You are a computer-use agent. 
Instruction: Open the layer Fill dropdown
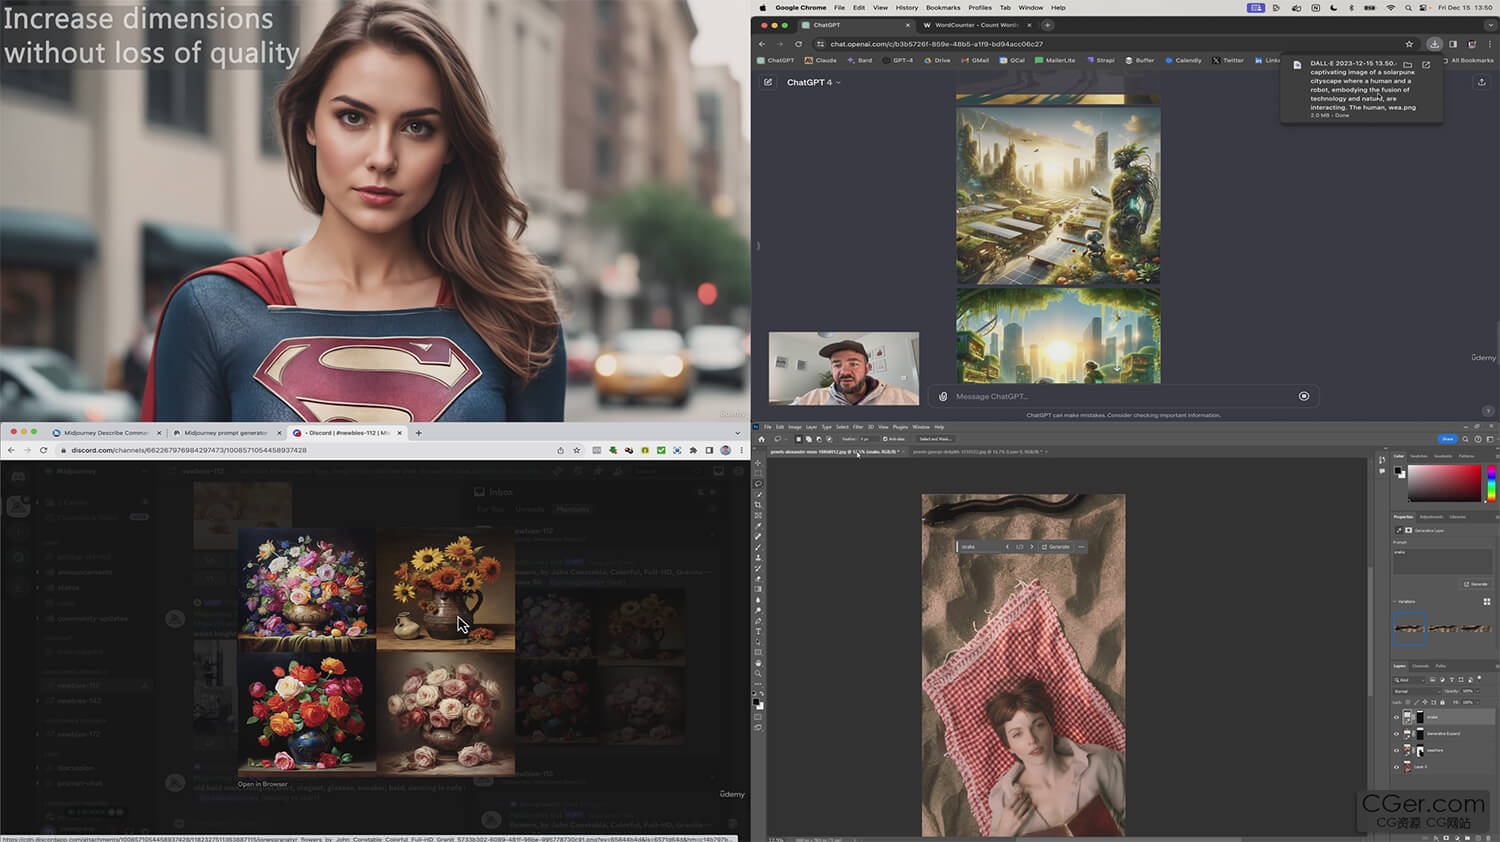coord(1478,702)
